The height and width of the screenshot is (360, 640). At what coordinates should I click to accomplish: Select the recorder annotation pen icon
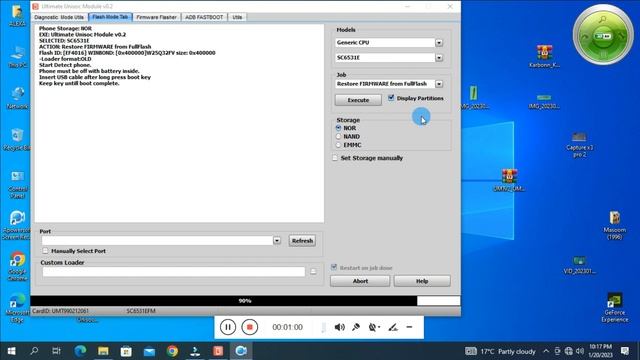(393, 327)
